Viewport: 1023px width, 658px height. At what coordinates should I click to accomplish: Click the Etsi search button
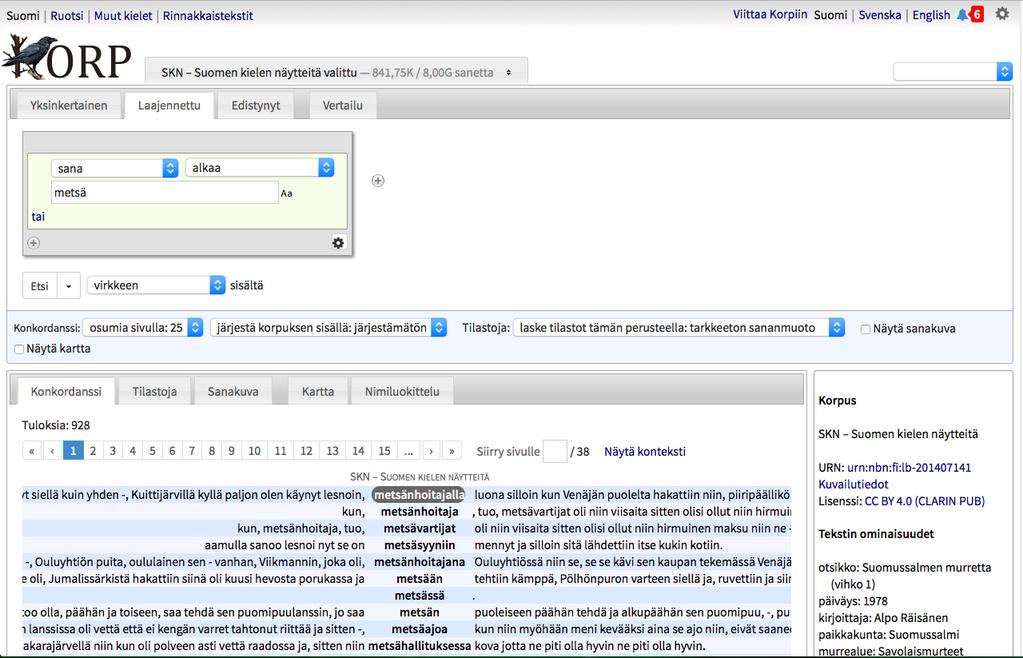coord(40,286)
